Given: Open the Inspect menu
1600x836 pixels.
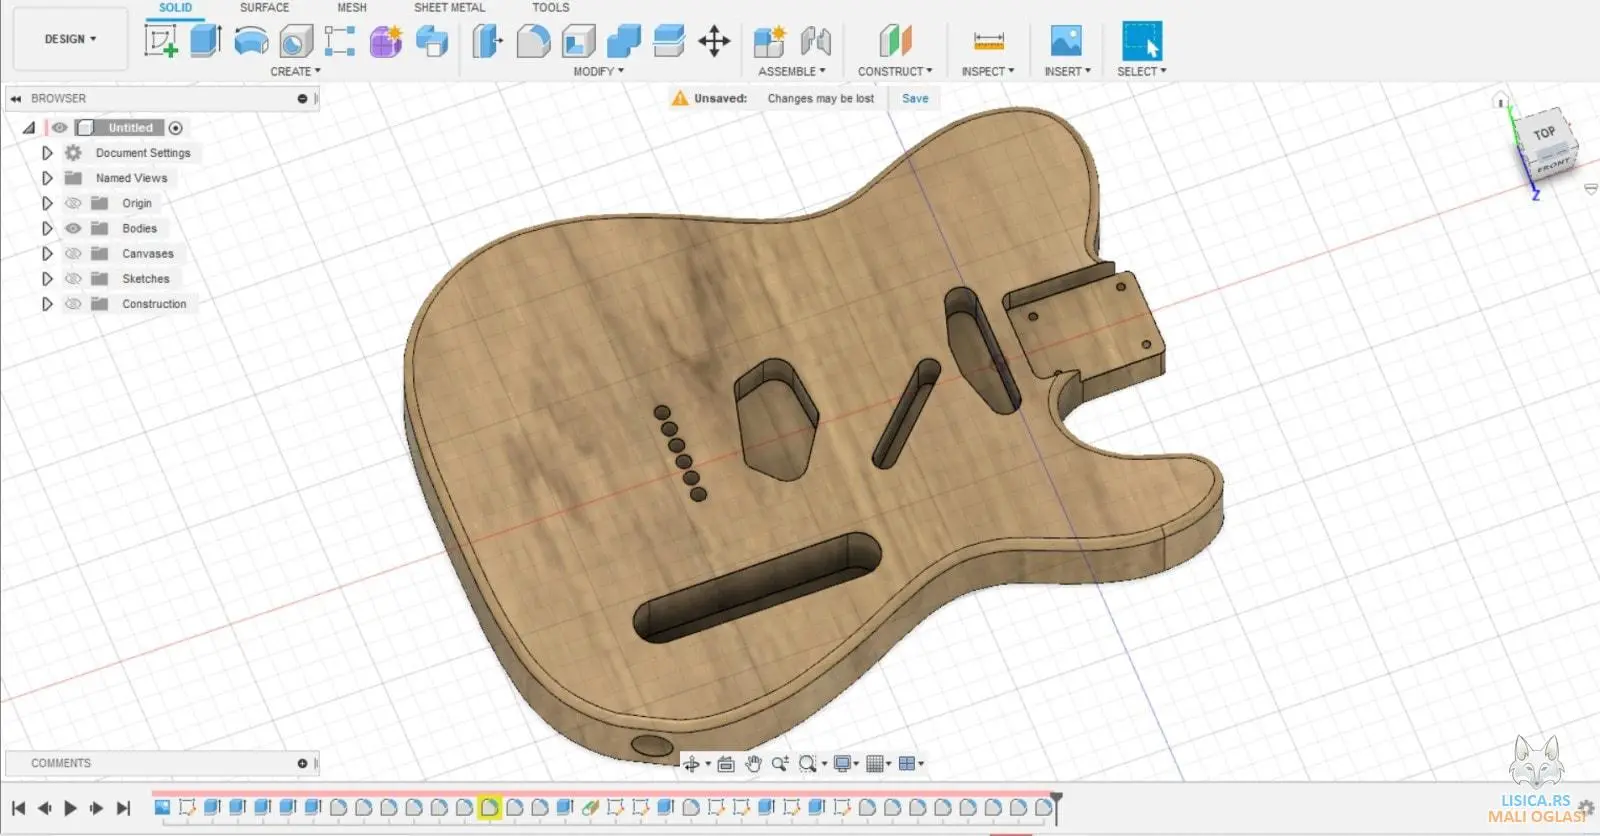Looking at the screenshot, I should pyautogui.click(x=988, y=71).
